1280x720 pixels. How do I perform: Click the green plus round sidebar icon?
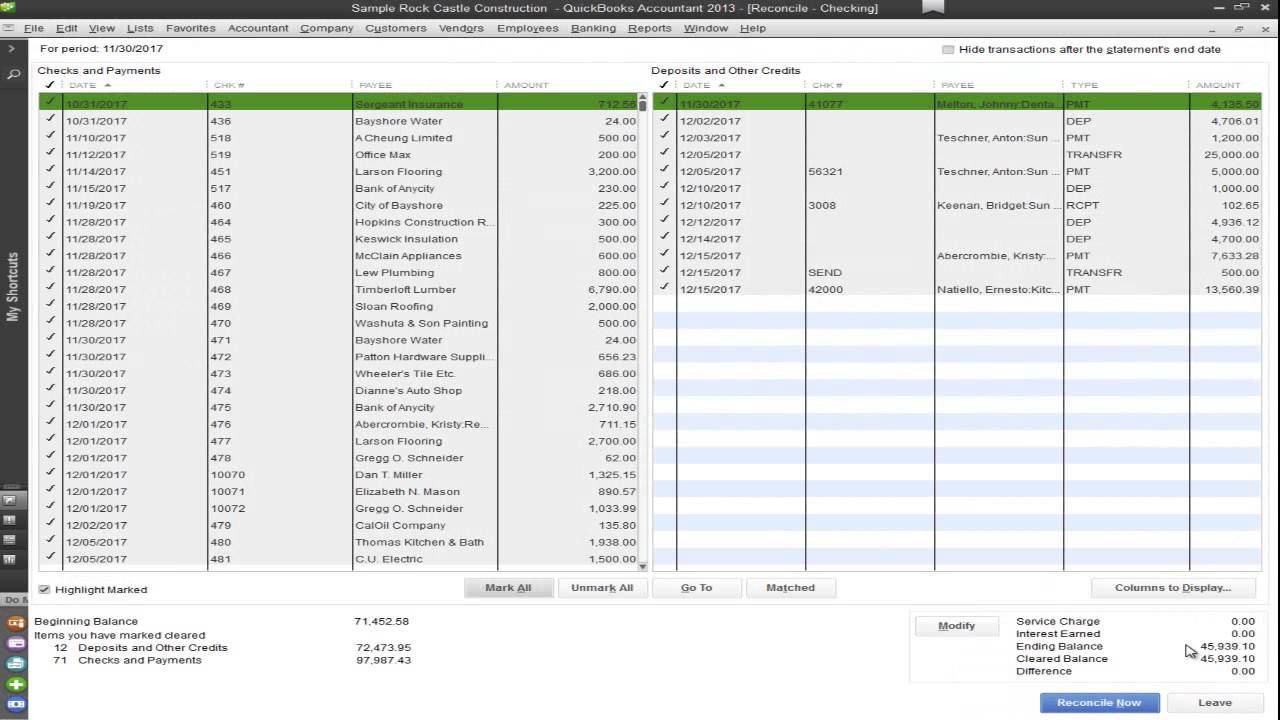[16, 684]
